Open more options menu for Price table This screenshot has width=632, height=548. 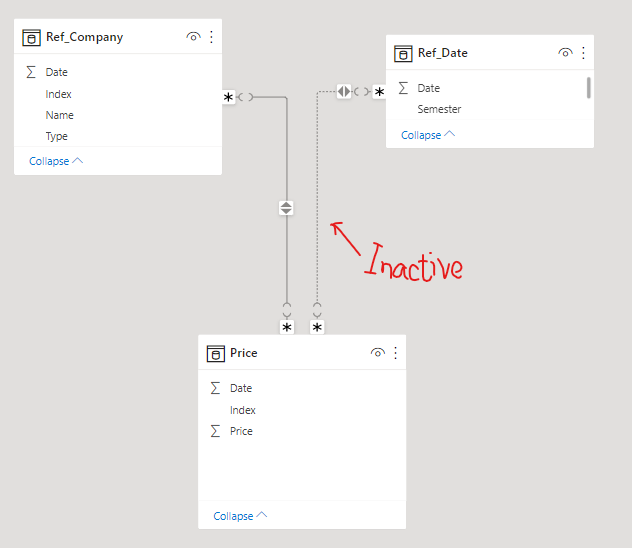click(396, 353)
